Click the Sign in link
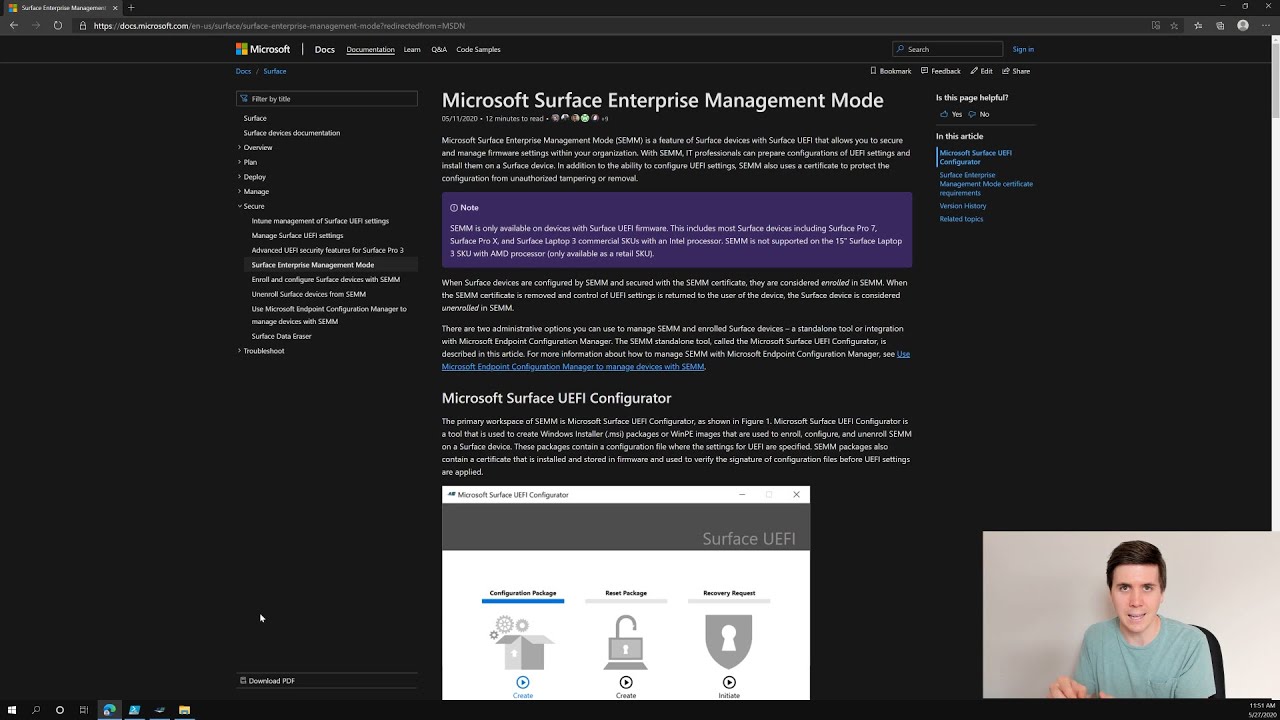The width and height of the screenshot is (1280, 720). (x=1023, y=49)
